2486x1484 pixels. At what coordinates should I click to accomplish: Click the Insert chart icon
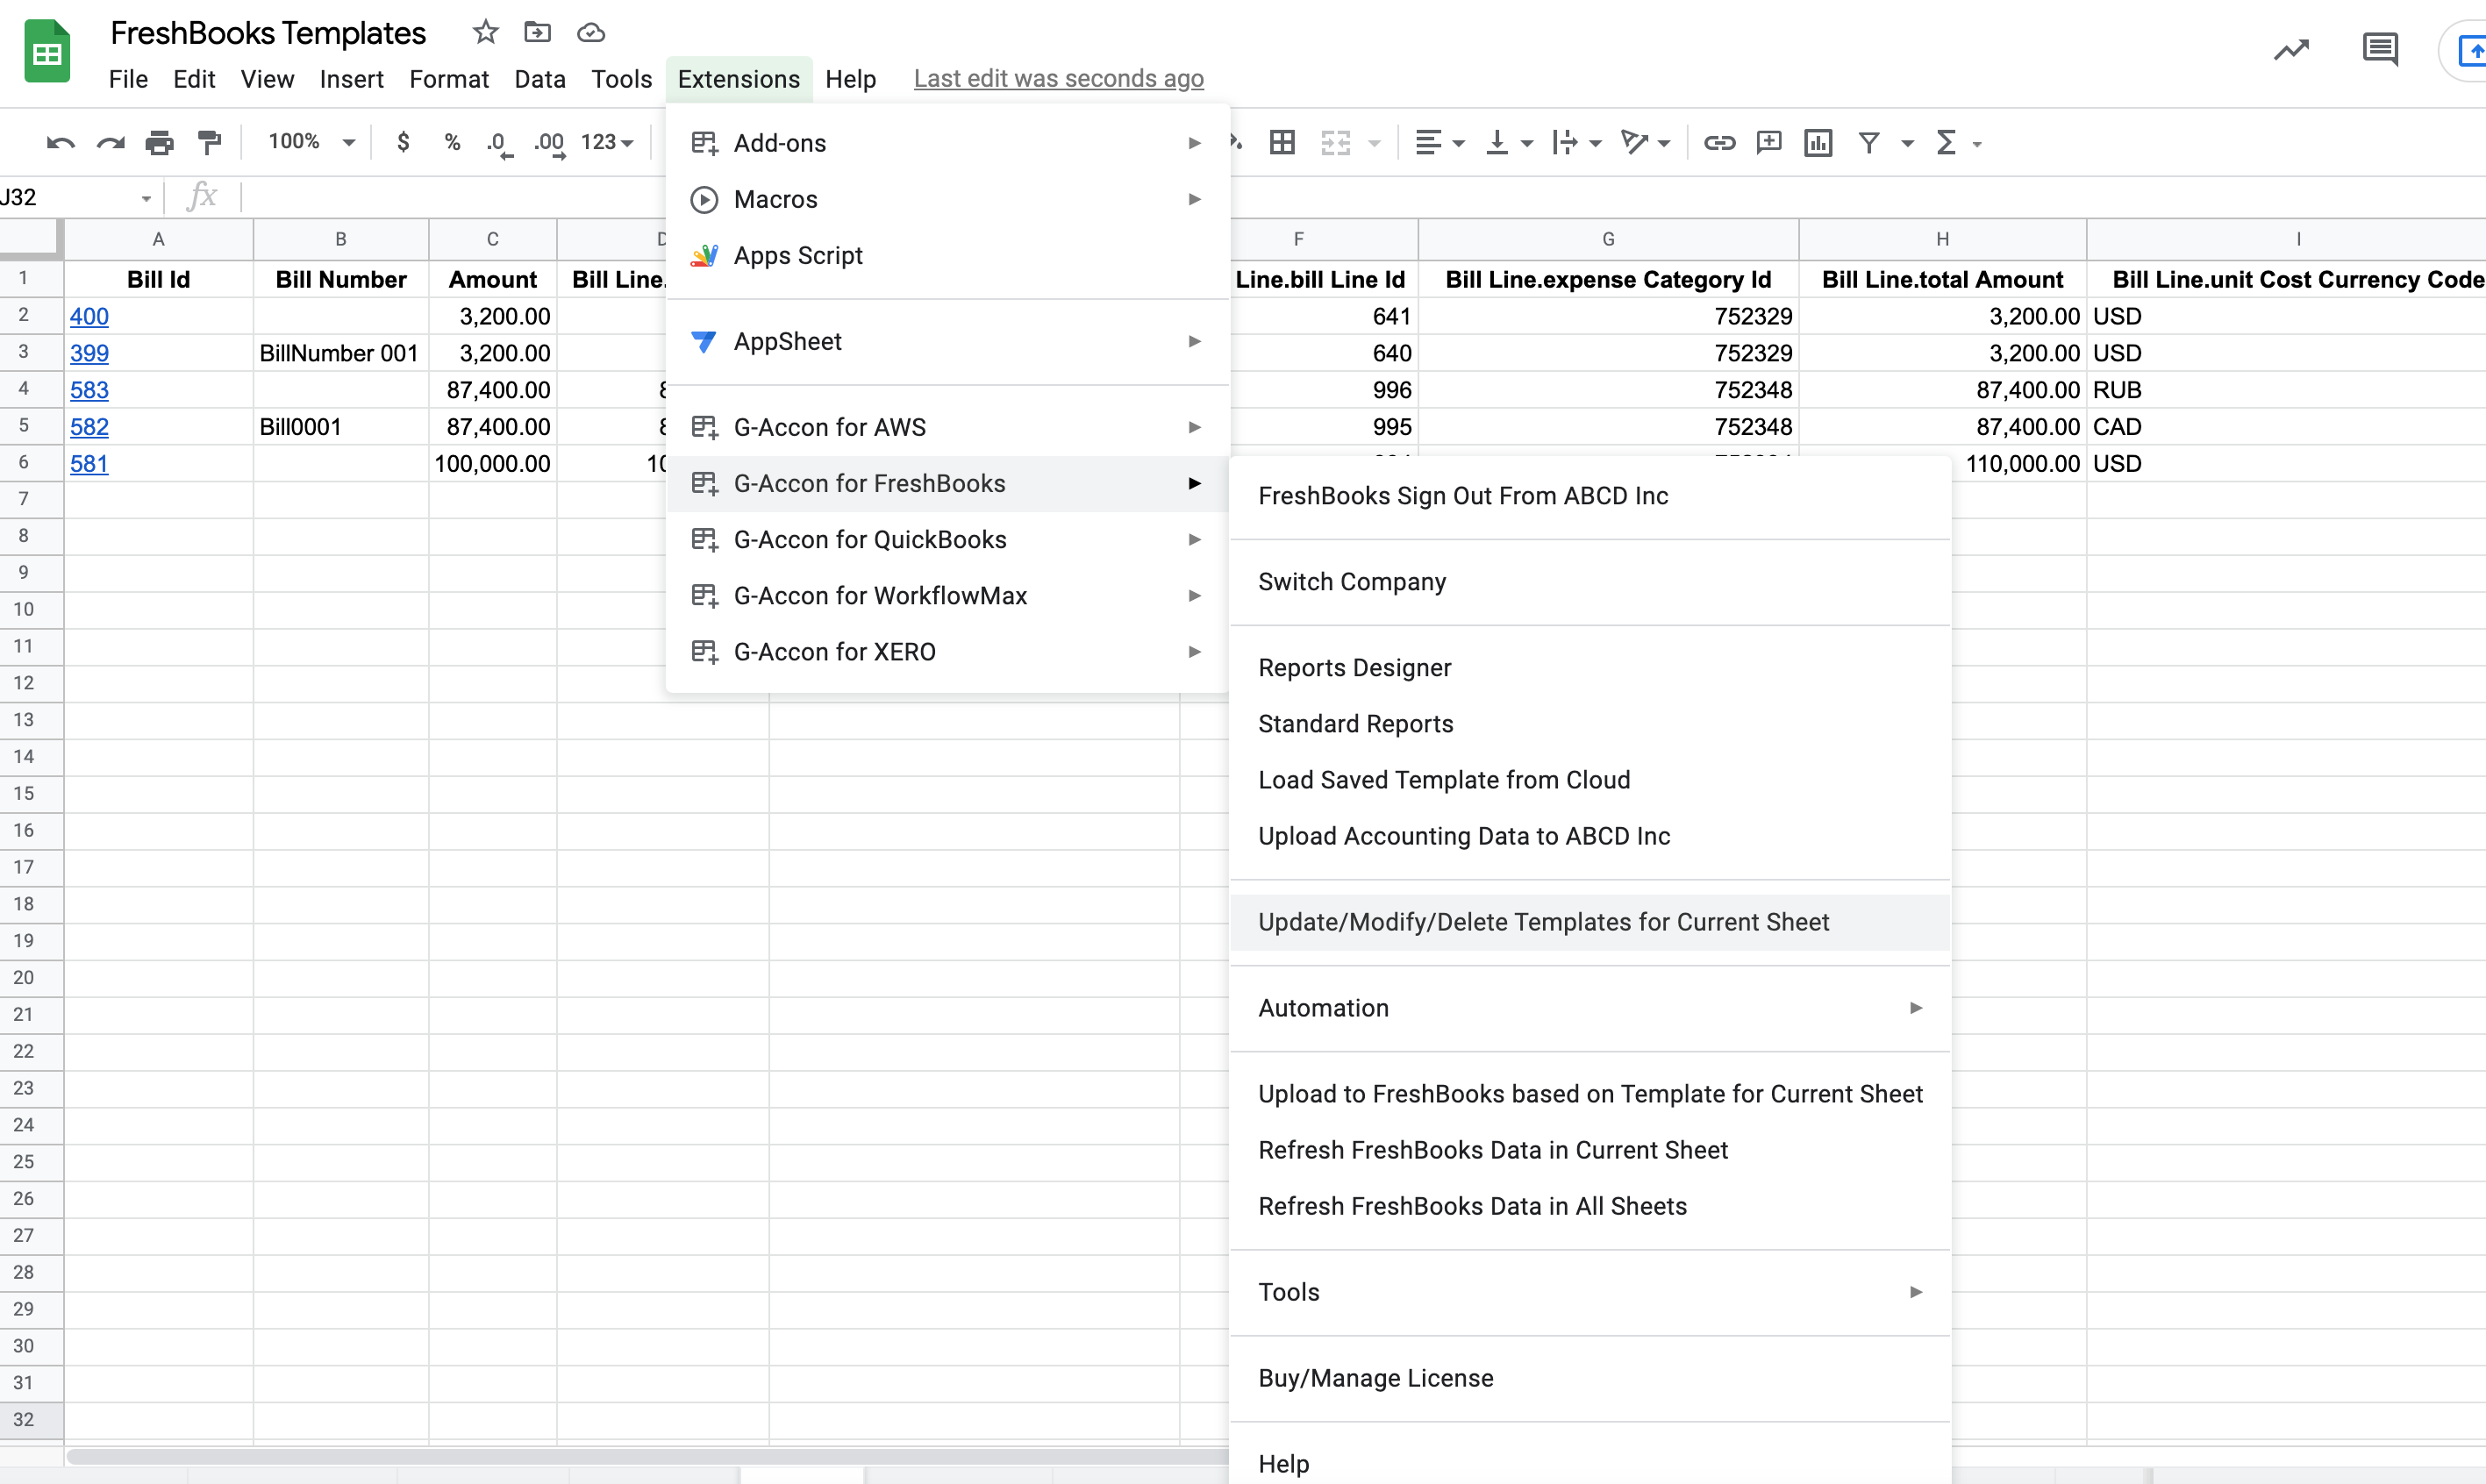pyautogui.click(x=1818, y=143)
